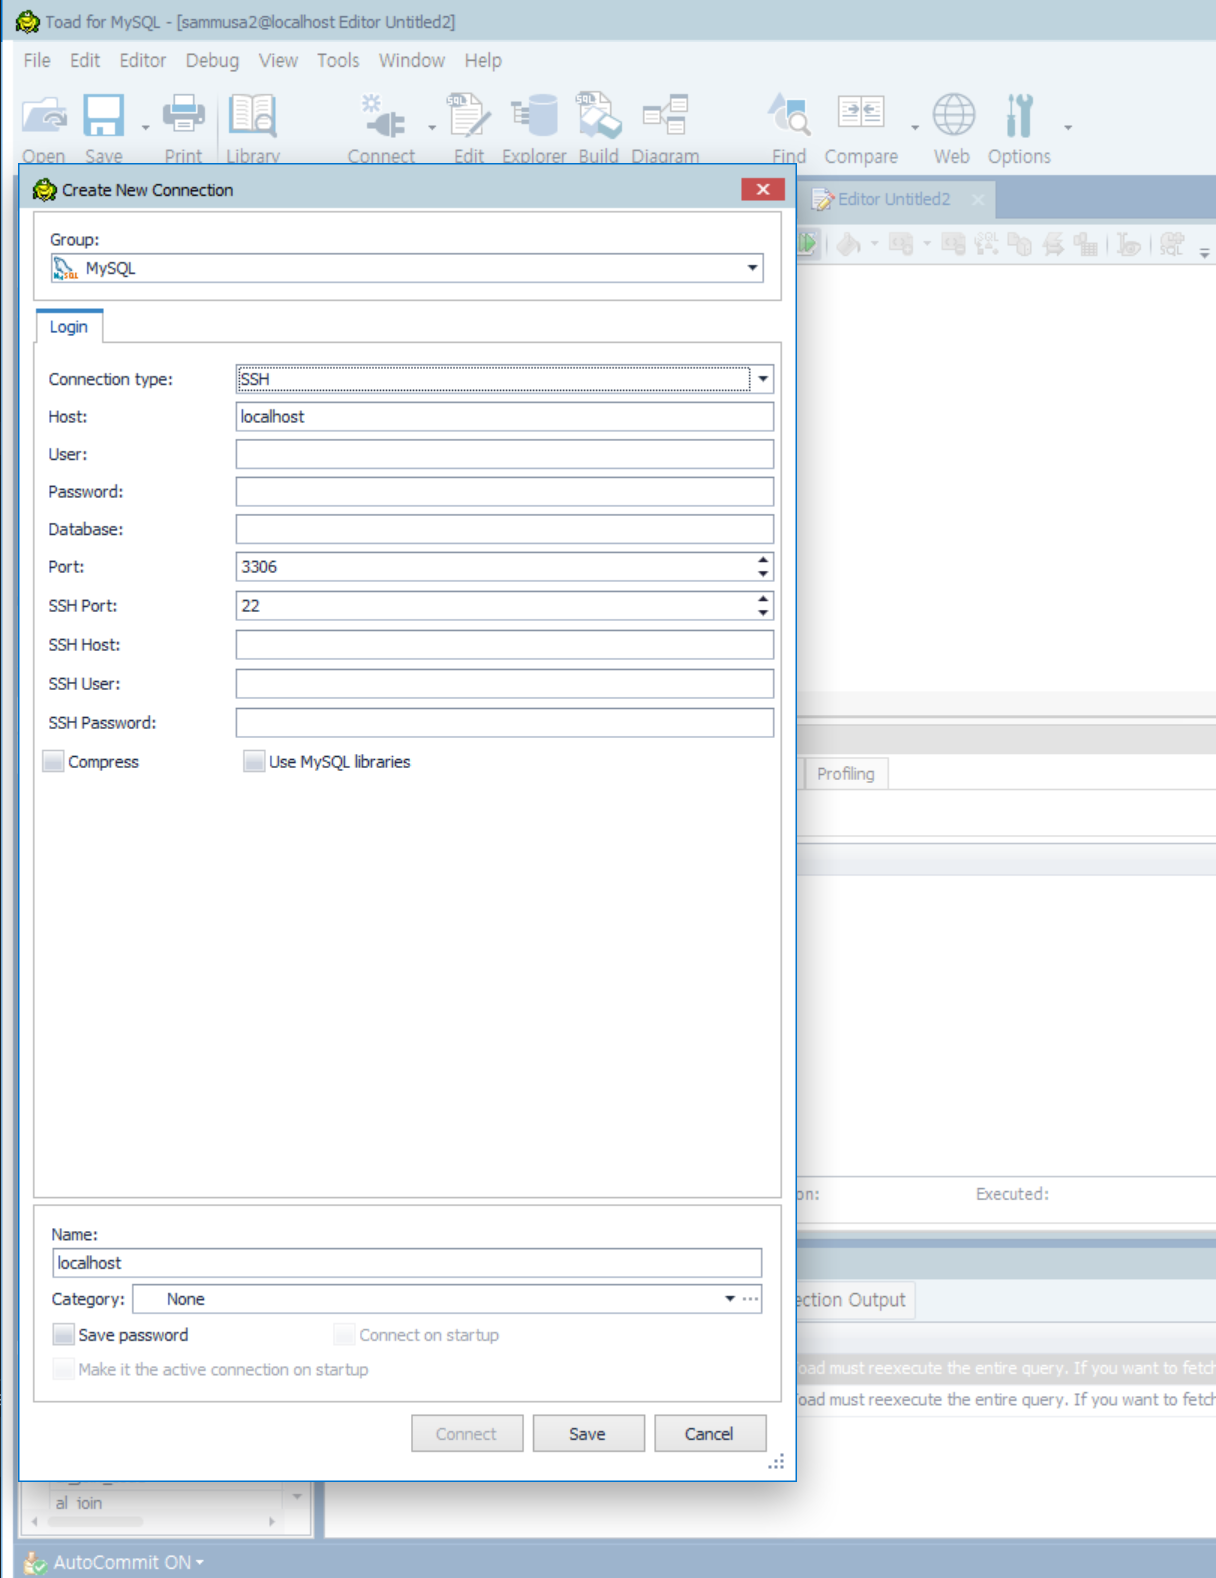Open the Group MySQL dropdown

pyautogui.click(x=752, y=268)
